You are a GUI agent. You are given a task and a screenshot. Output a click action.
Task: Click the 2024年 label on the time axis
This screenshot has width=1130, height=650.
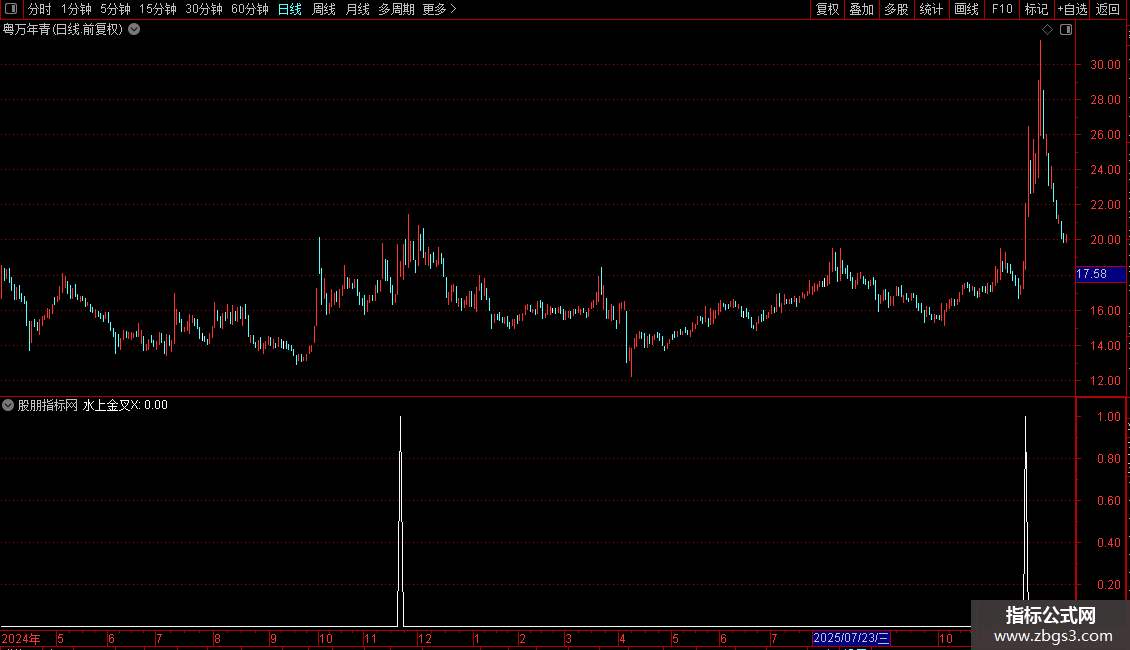(x=21, y=638)
